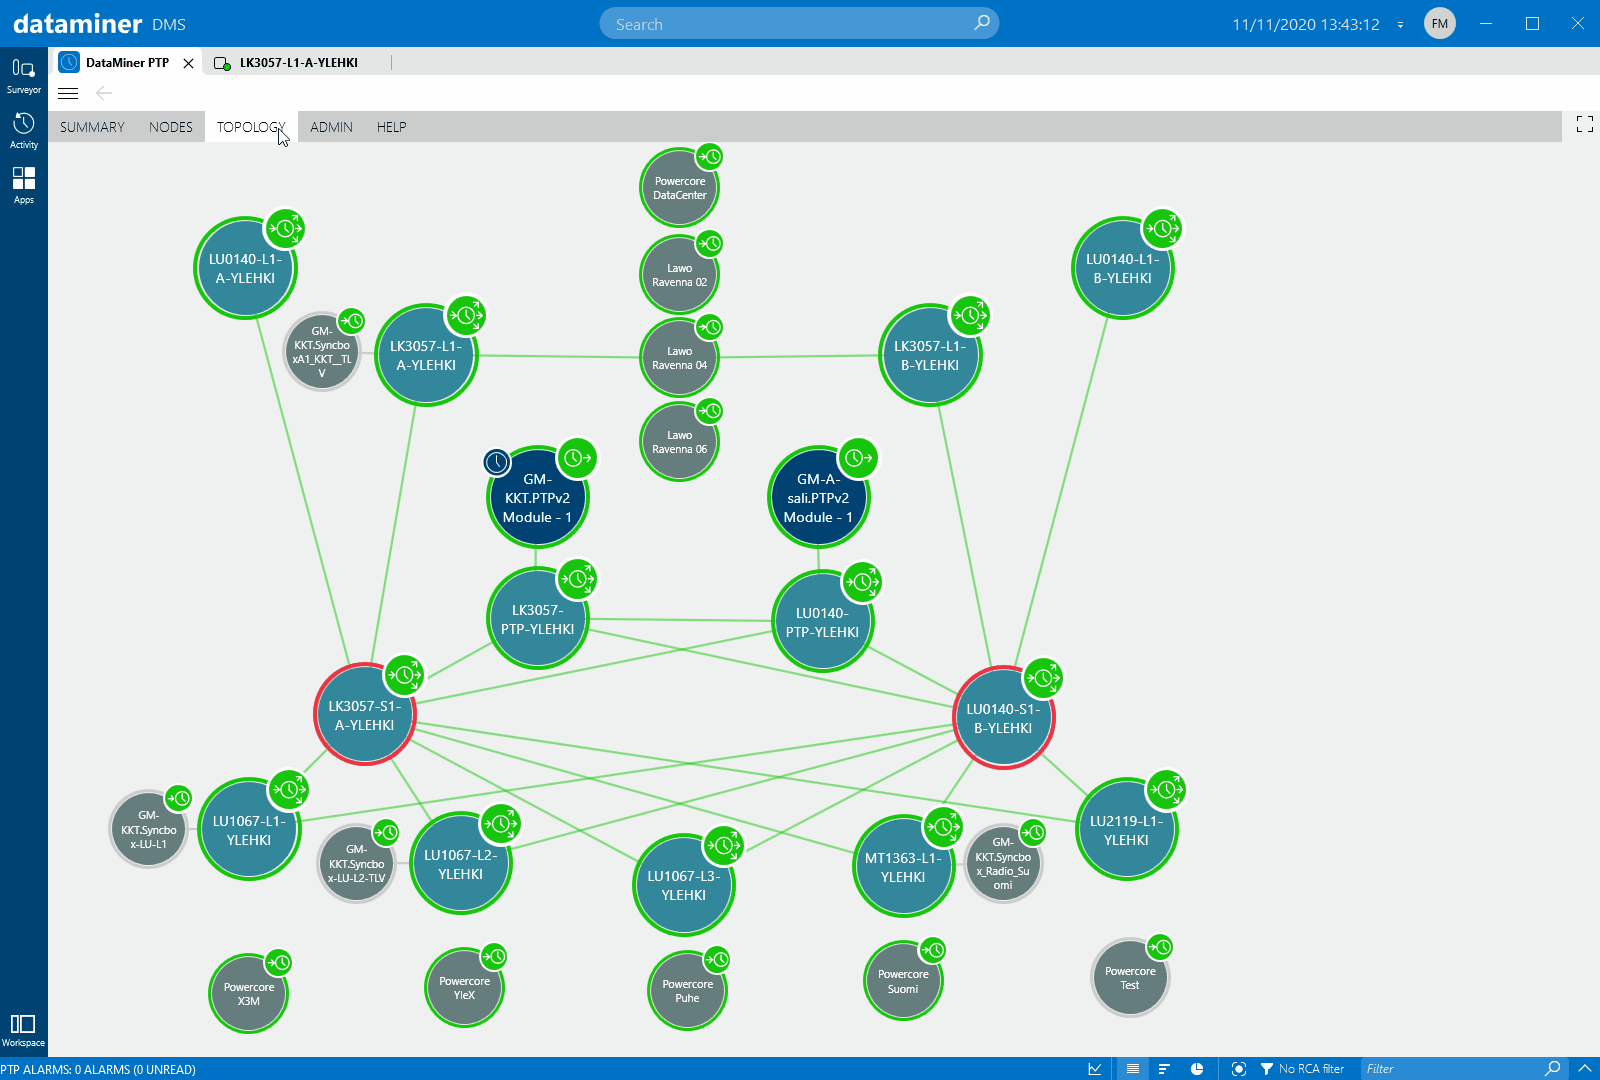Image resolution: width=1600 pixels, height=1080 pixels.
Task: Select the LU1067-L2-YLEHKI node
Action: 460,864
